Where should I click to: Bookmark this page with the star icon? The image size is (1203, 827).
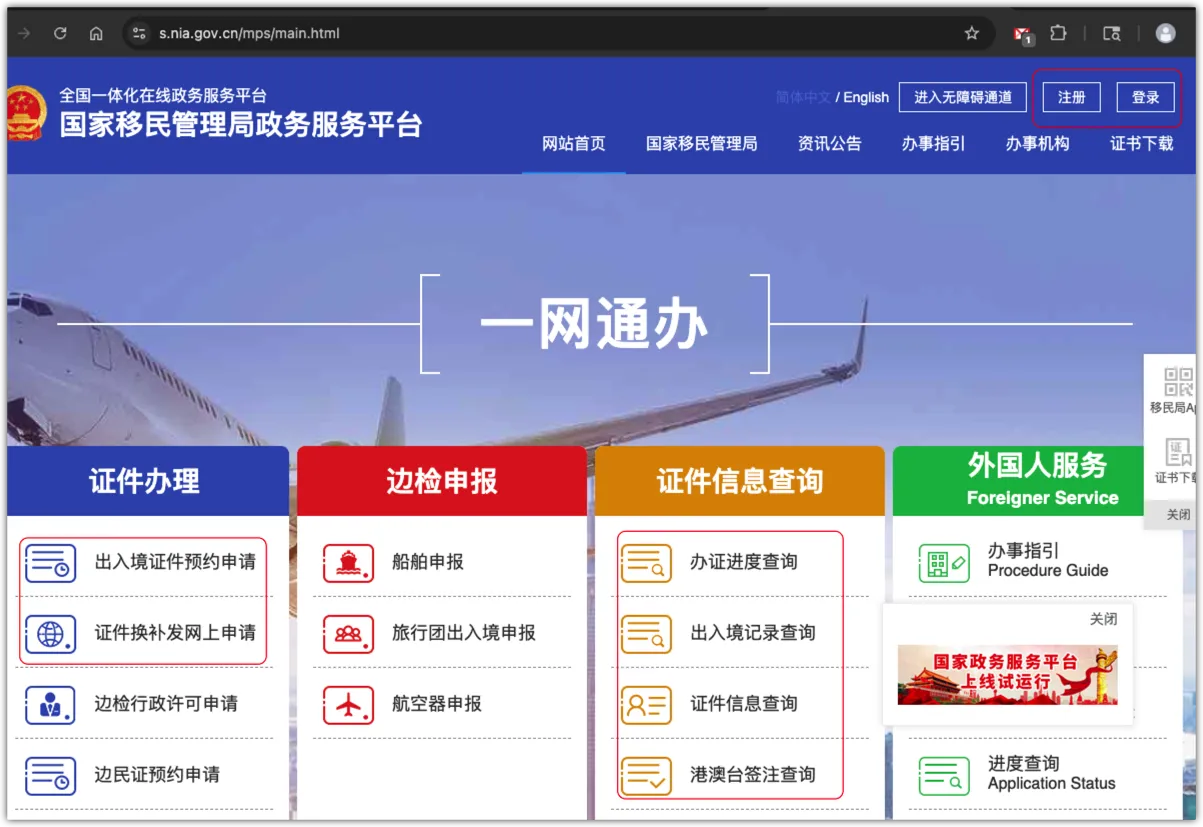pyautogui.click(x=971, y=33)
